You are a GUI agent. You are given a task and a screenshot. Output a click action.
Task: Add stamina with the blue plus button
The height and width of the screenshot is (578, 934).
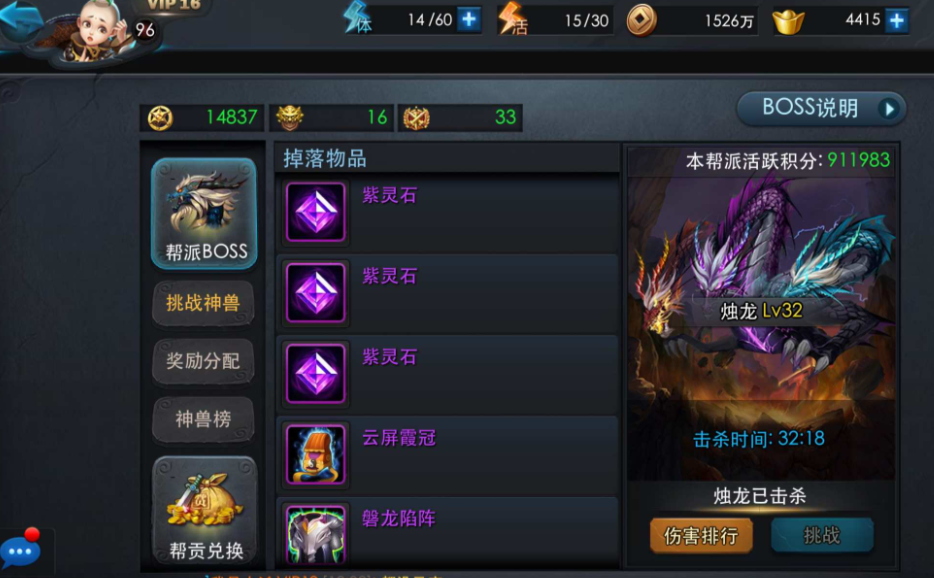pos(469,20)
